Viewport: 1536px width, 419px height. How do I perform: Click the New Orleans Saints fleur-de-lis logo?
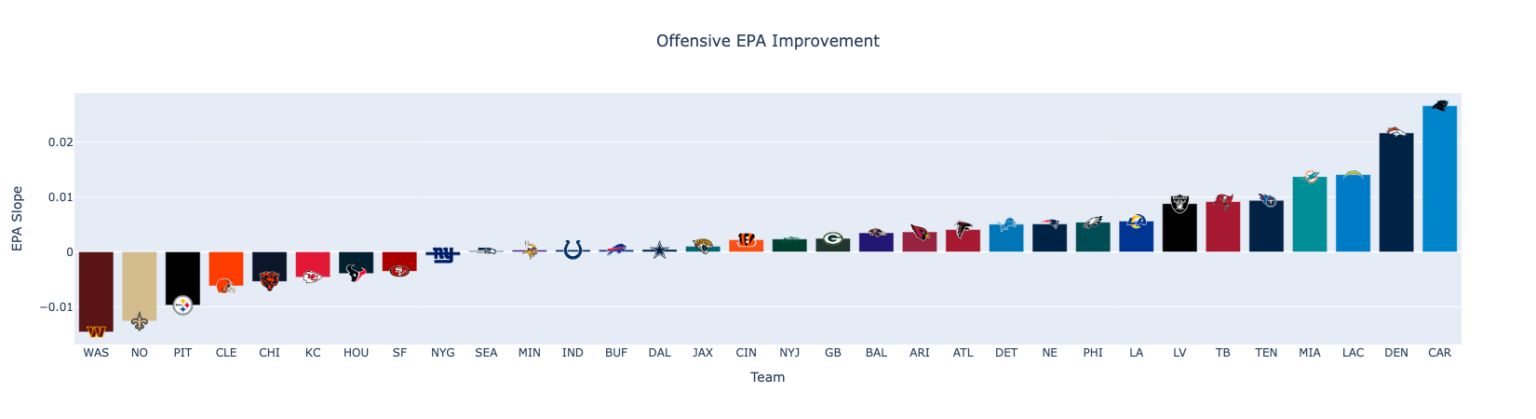pyautogui.click(x=139, y=321)
